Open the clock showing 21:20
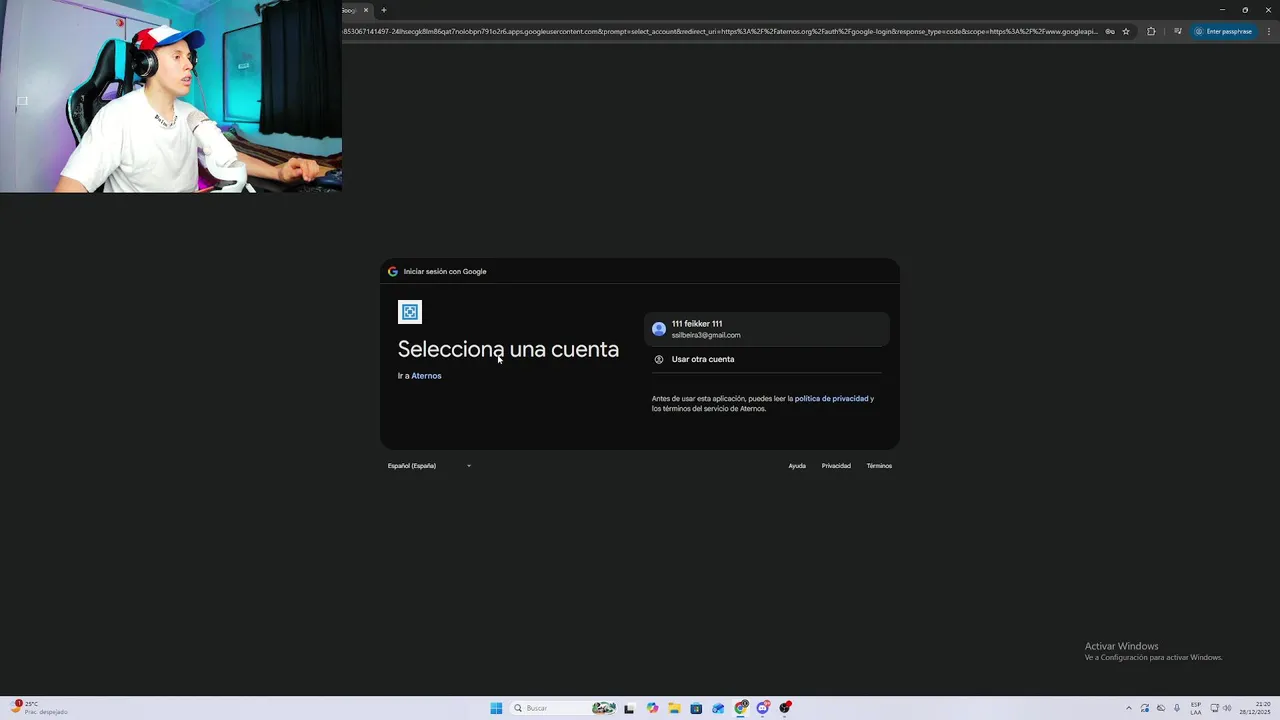The image size is (1280, 720). [1255, 708]
